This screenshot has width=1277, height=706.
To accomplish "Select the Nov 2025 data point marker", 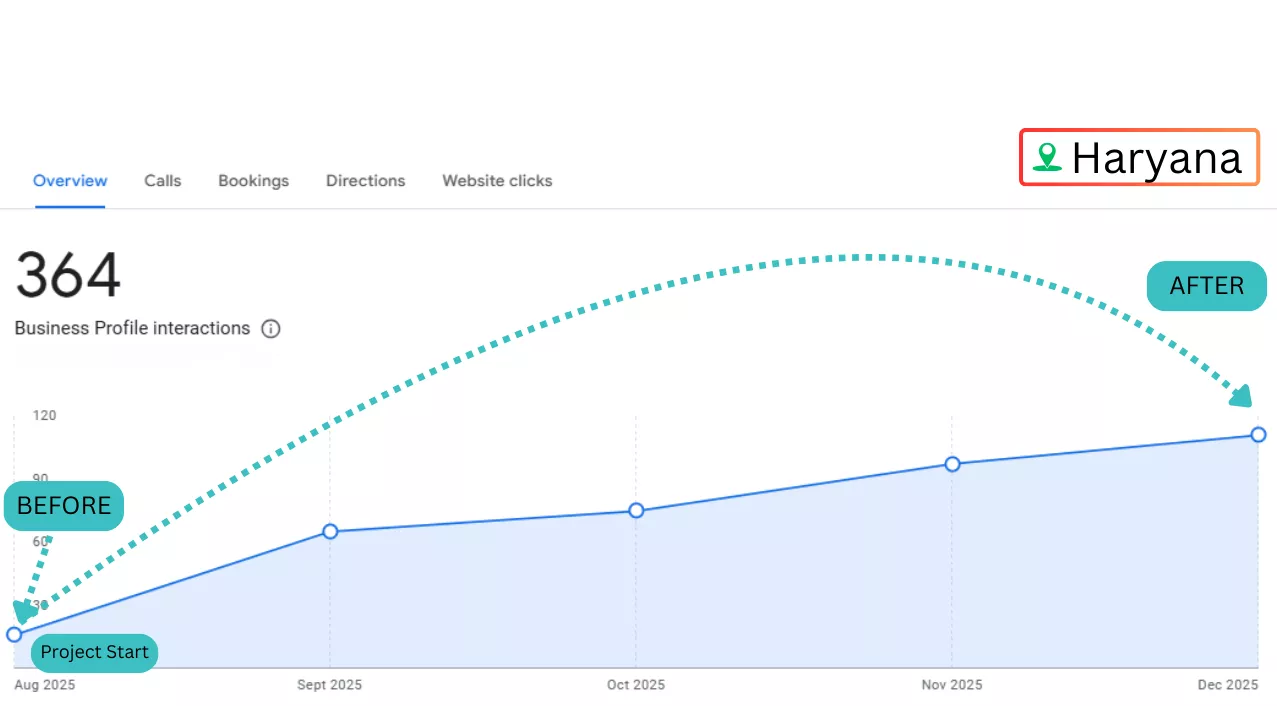I will pos(952,464).
